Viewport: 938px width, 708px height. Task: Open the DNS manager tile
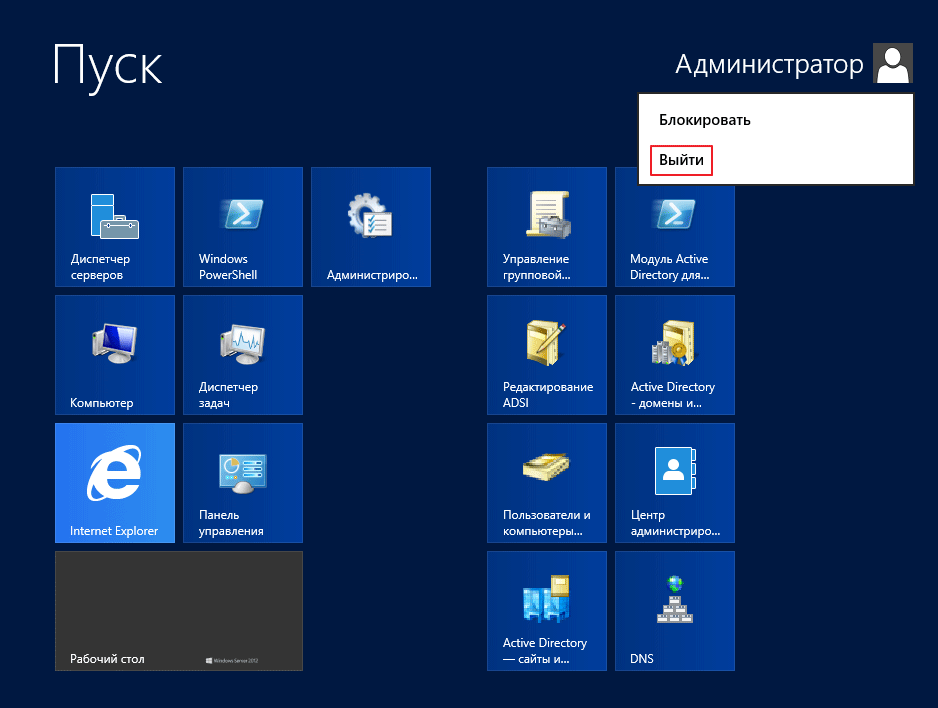(675, 611)
